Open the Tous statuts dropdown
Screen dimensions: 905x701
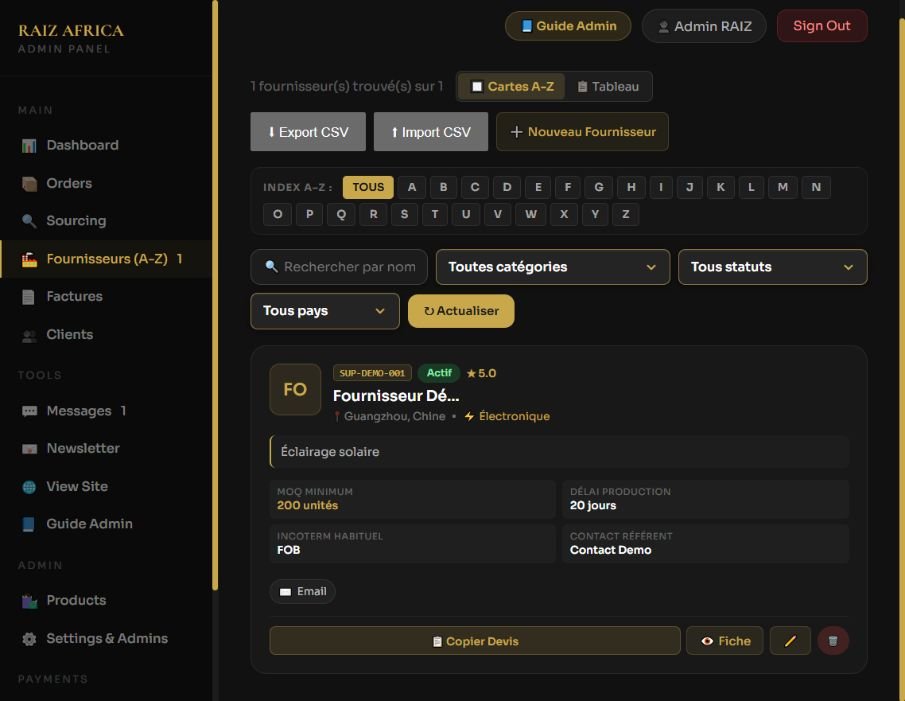[772, 267]
